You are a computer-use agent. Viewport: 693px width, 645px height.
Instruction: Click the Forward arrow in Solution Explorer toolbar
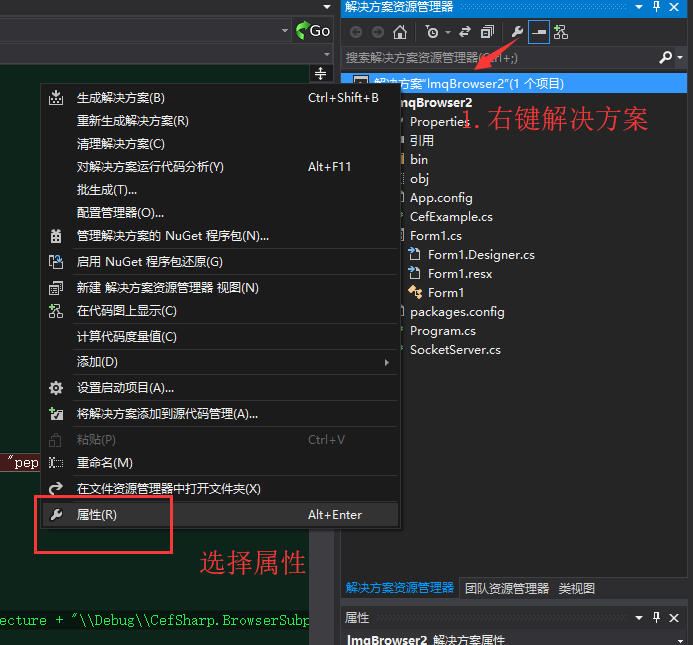pos(378,32)
